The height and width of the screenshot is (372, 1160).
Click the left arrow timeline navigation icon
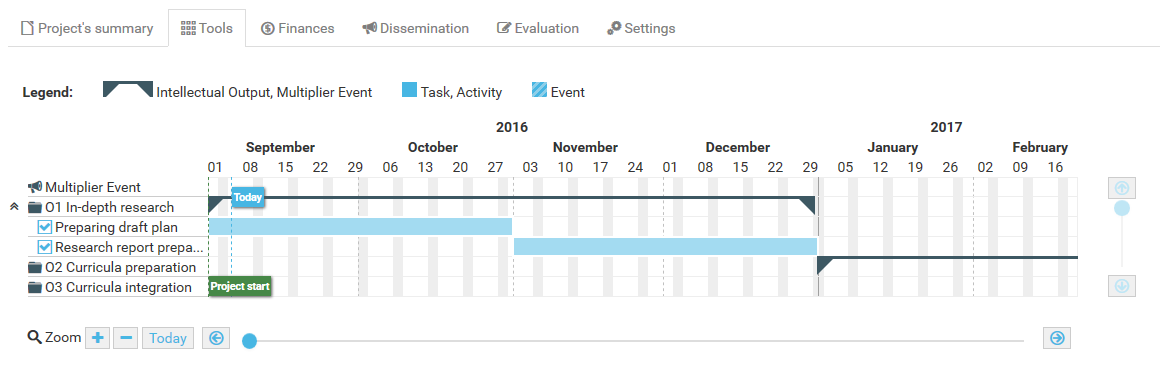tap(216, 338)
